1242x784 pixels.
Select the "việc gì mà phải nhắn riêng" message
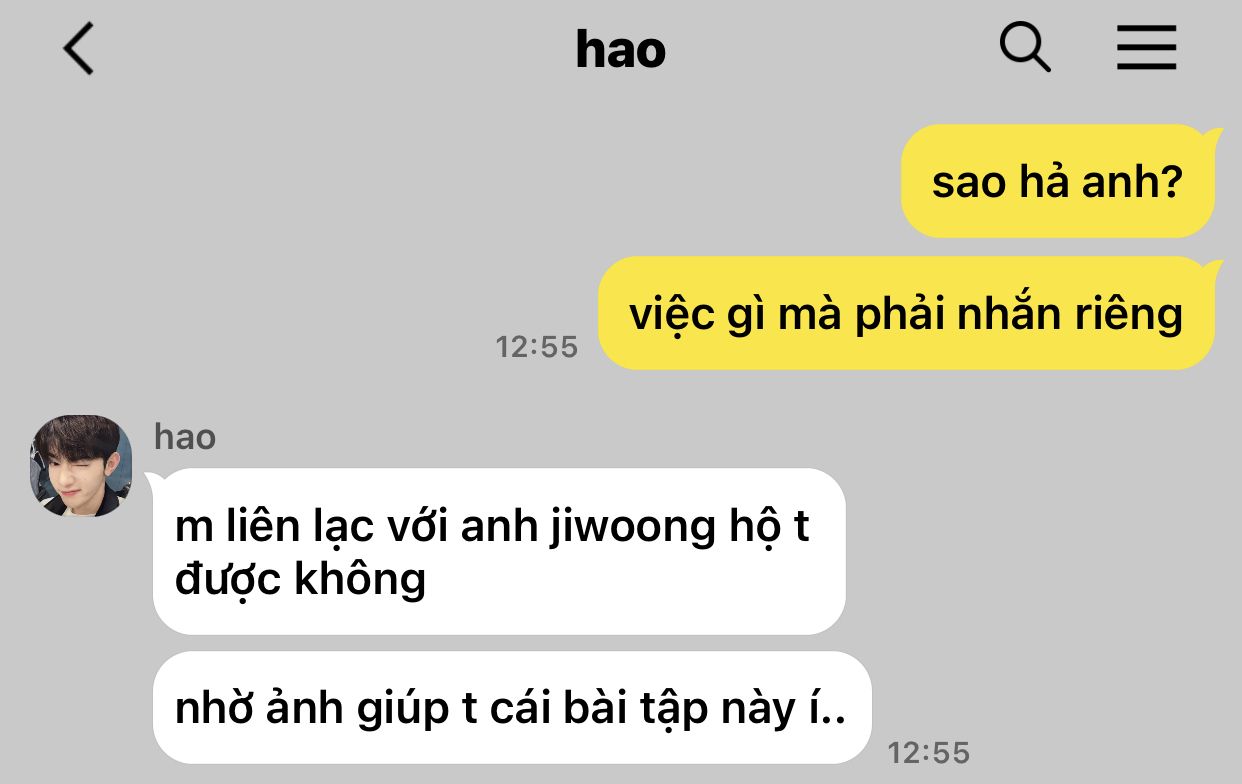click(906, 313)
